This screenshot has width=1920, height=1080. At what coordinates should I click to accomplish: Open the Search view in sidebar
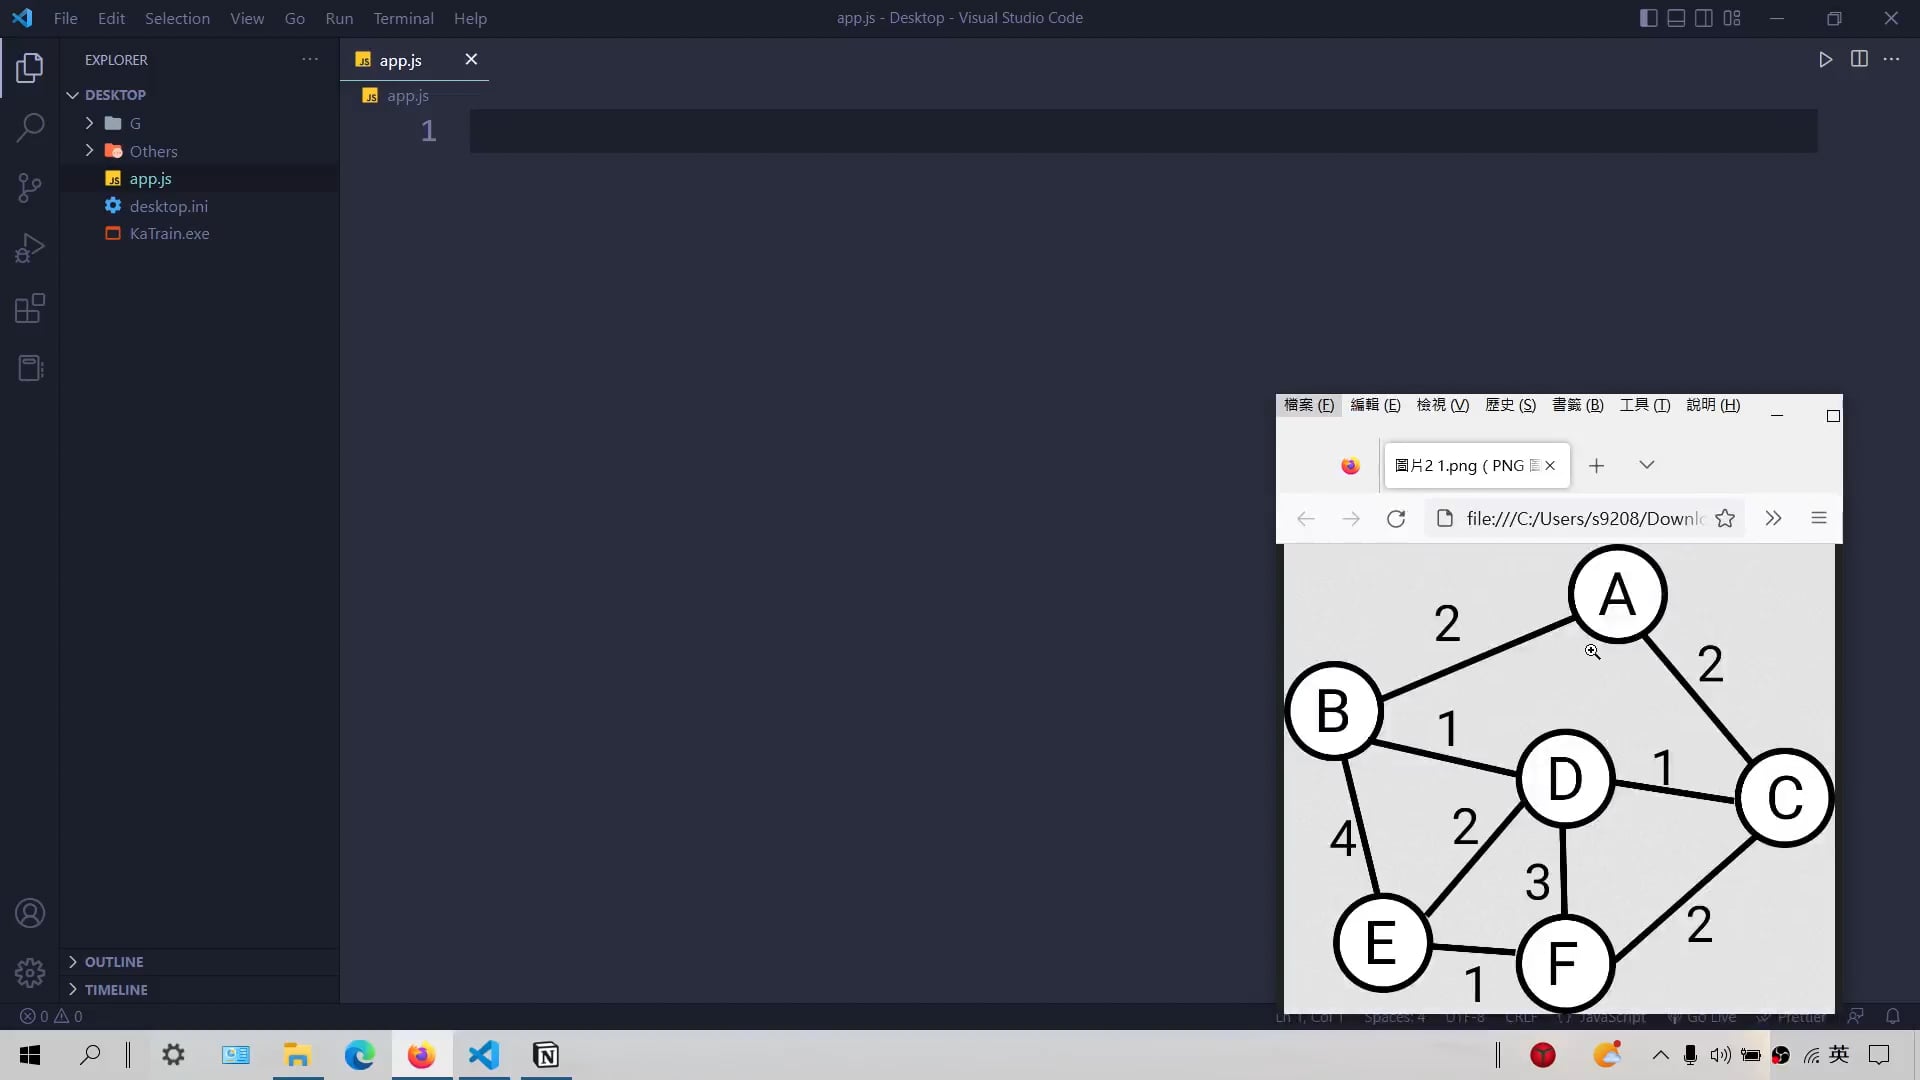click(30, 128)
